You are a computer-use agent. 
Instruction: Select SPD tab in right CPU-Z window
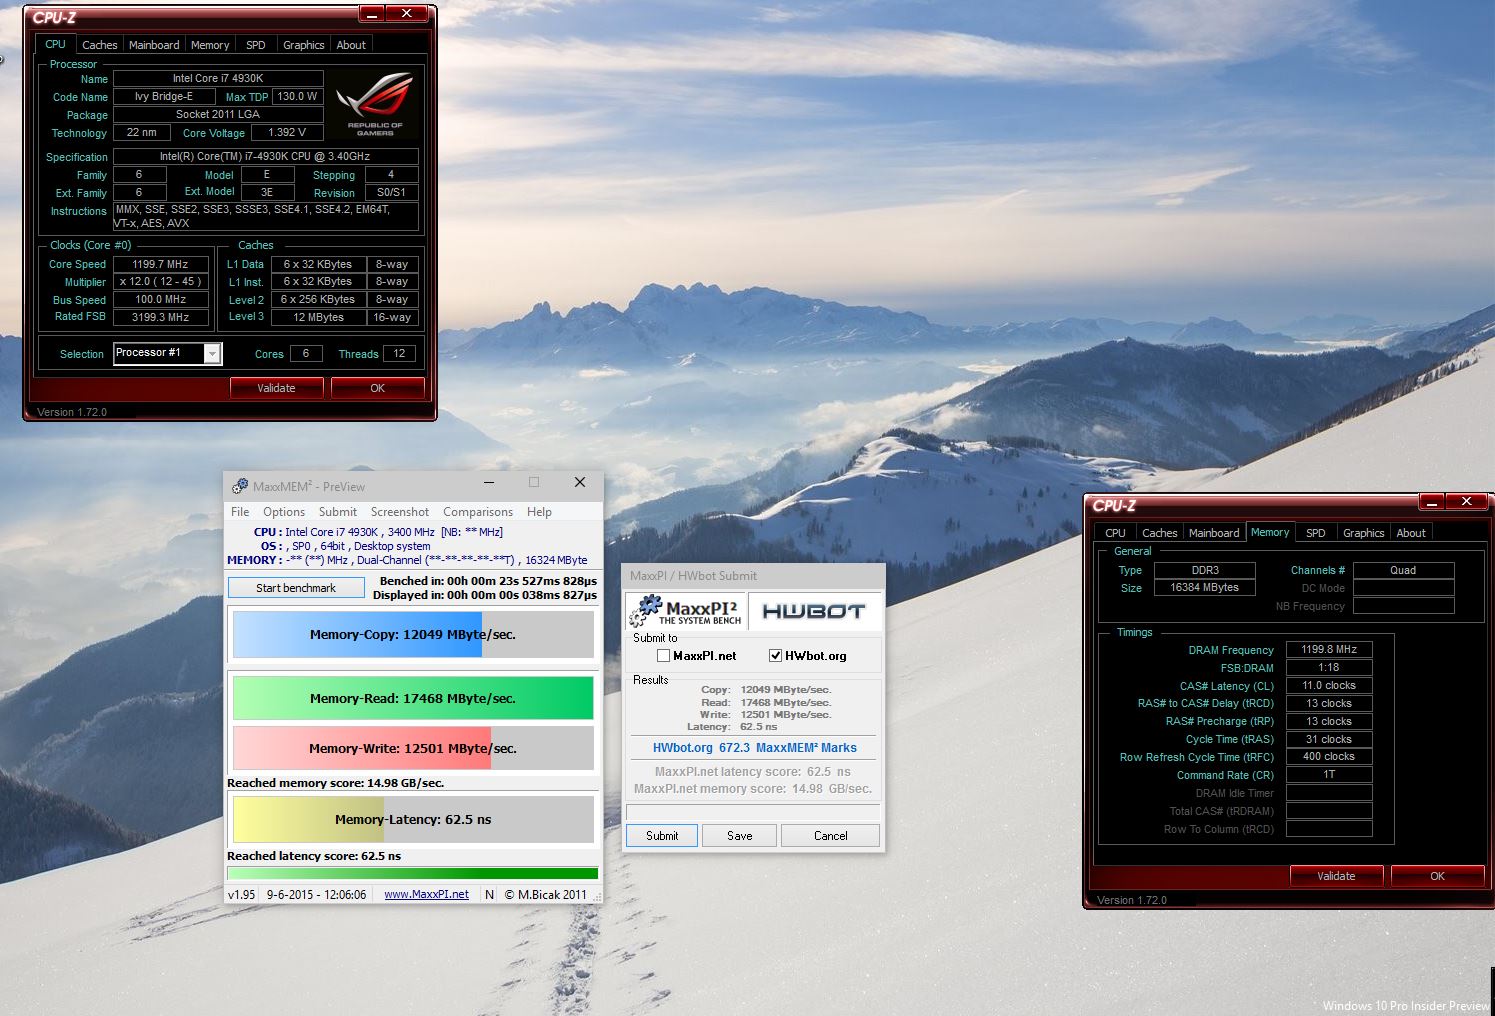[1316, 533]
